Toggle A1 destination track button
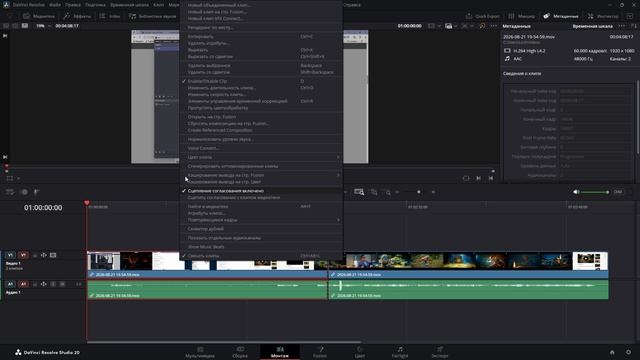 pyautogui.click(x=23, y=284)
